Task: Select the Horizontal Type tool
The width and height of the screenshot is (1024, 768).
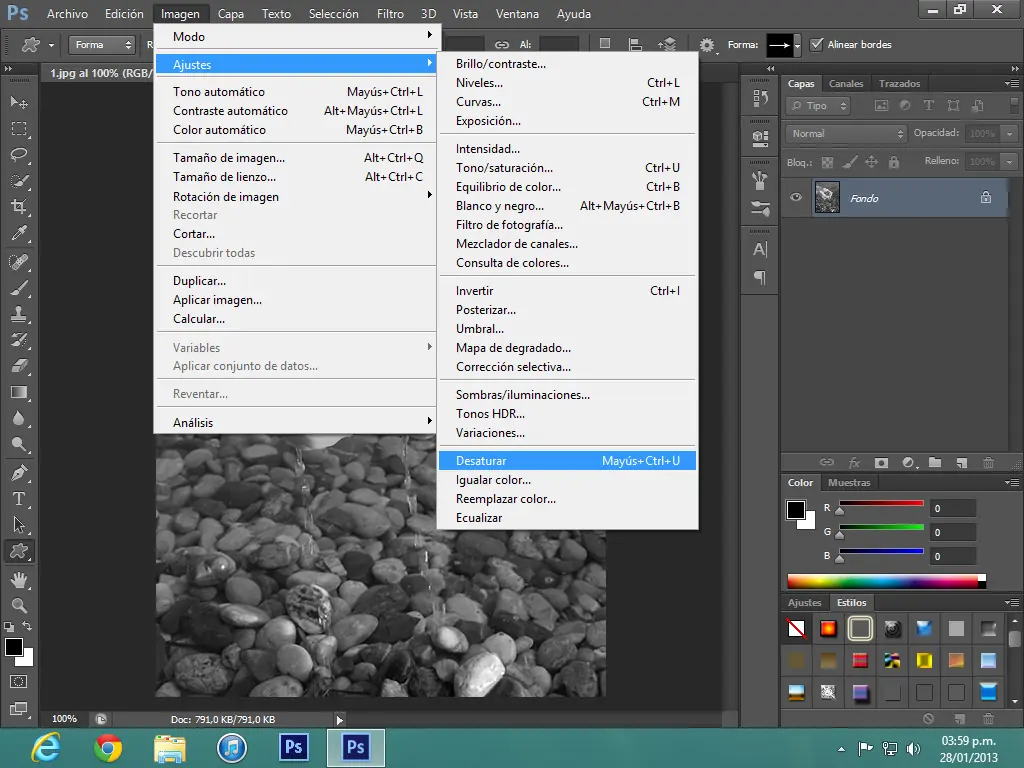Action: tap(19, 499)
